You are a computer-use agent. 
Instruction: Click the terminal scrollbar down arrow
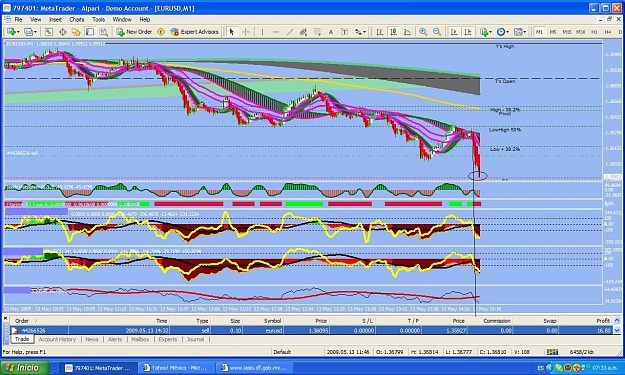click(617, 330)
